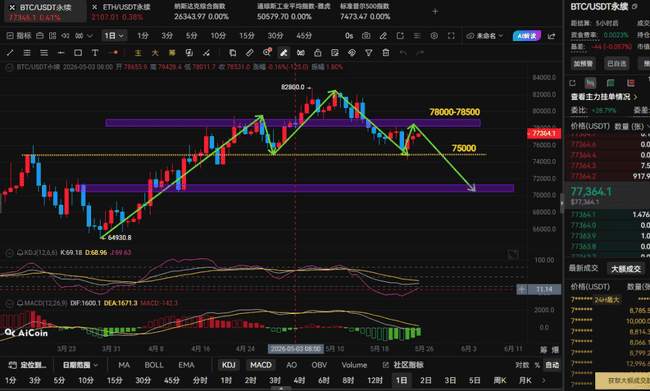Image resolution: width=650 pixels, height=391 pixels.
Task: Collapse the MACD indicator pane header
Action: [x=9, y=304]
